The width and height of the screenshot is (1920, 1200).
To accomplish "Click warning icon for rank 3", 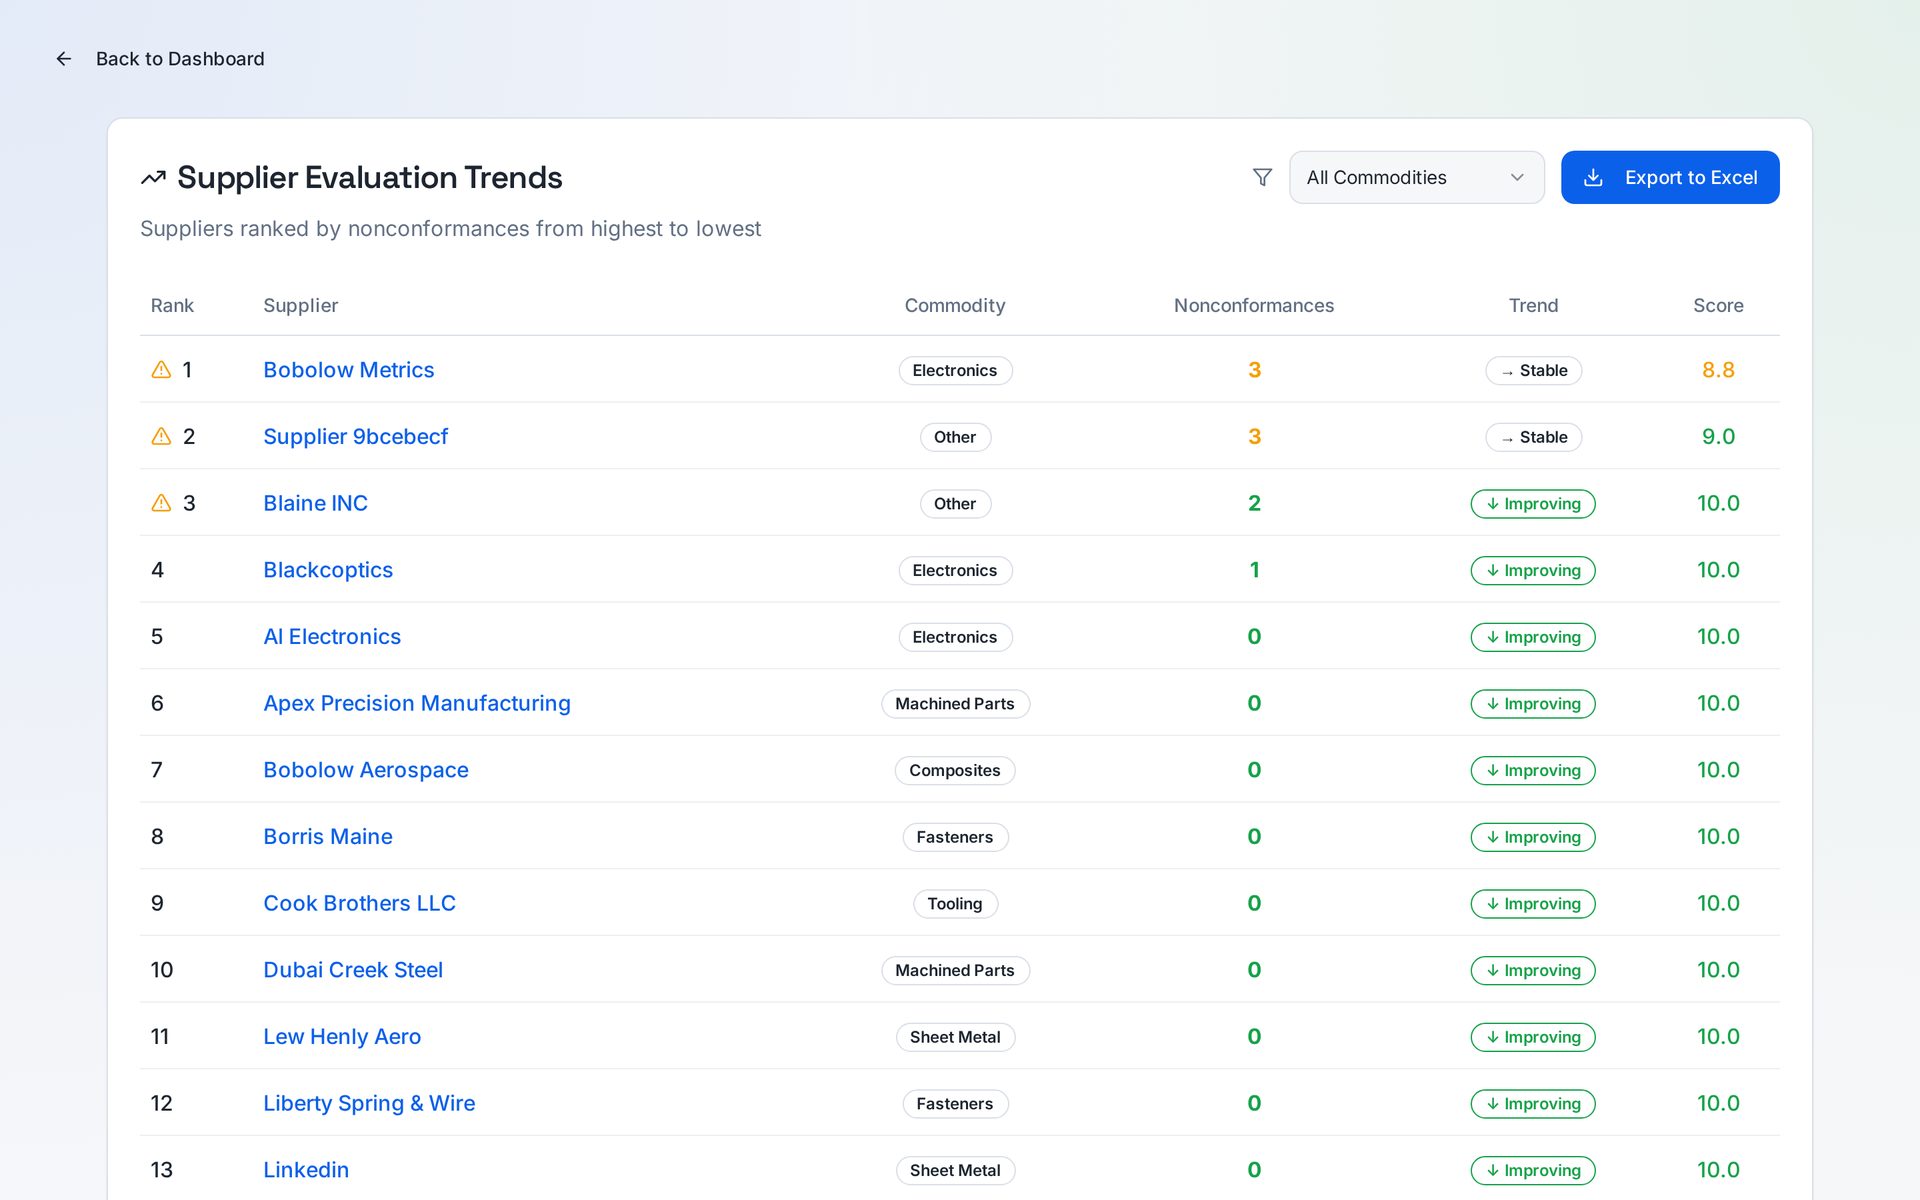I will [x=161, y=503].
